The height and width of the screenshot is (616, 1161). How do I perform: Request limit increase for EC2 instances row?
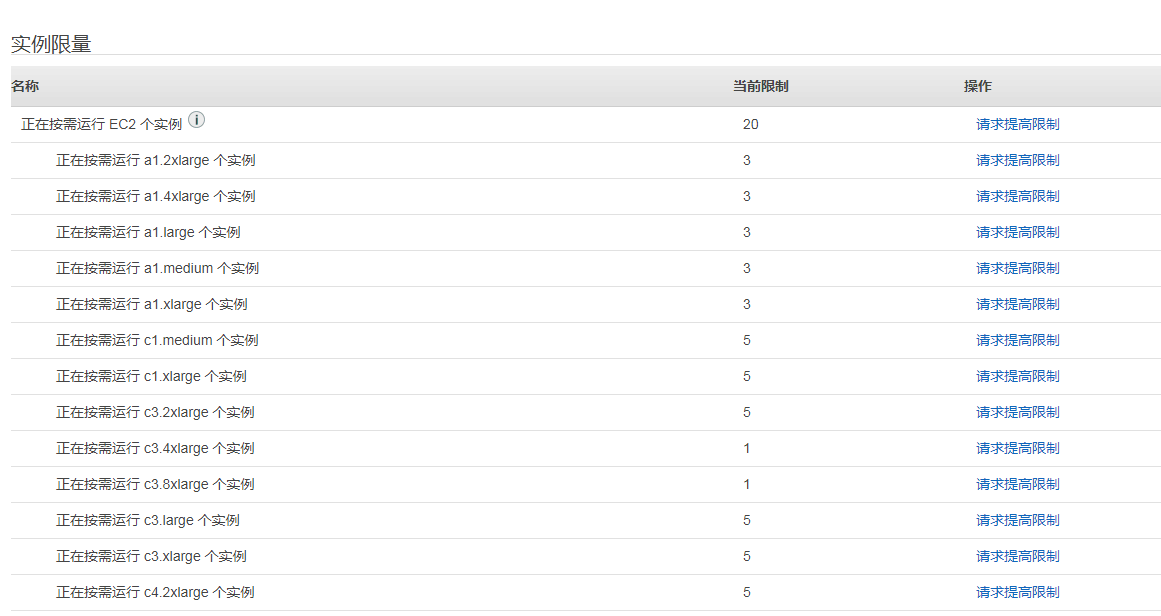pos(1017,124)
